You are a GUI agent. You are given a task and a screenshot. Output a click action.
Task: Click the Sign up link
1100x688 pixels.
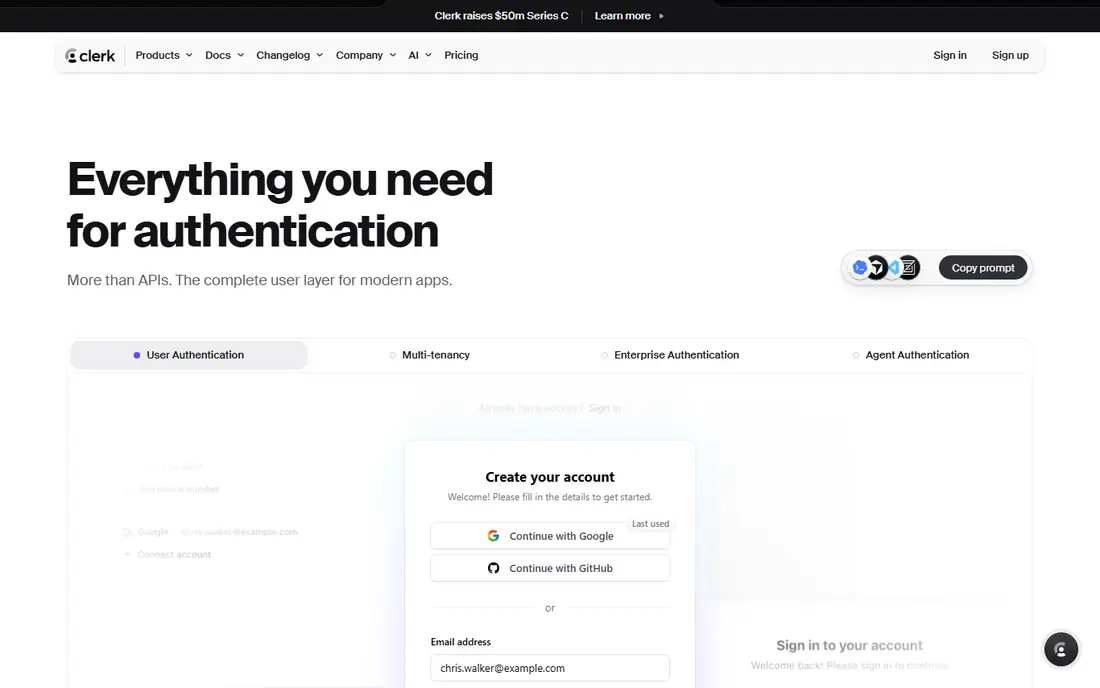(1010, 55)
